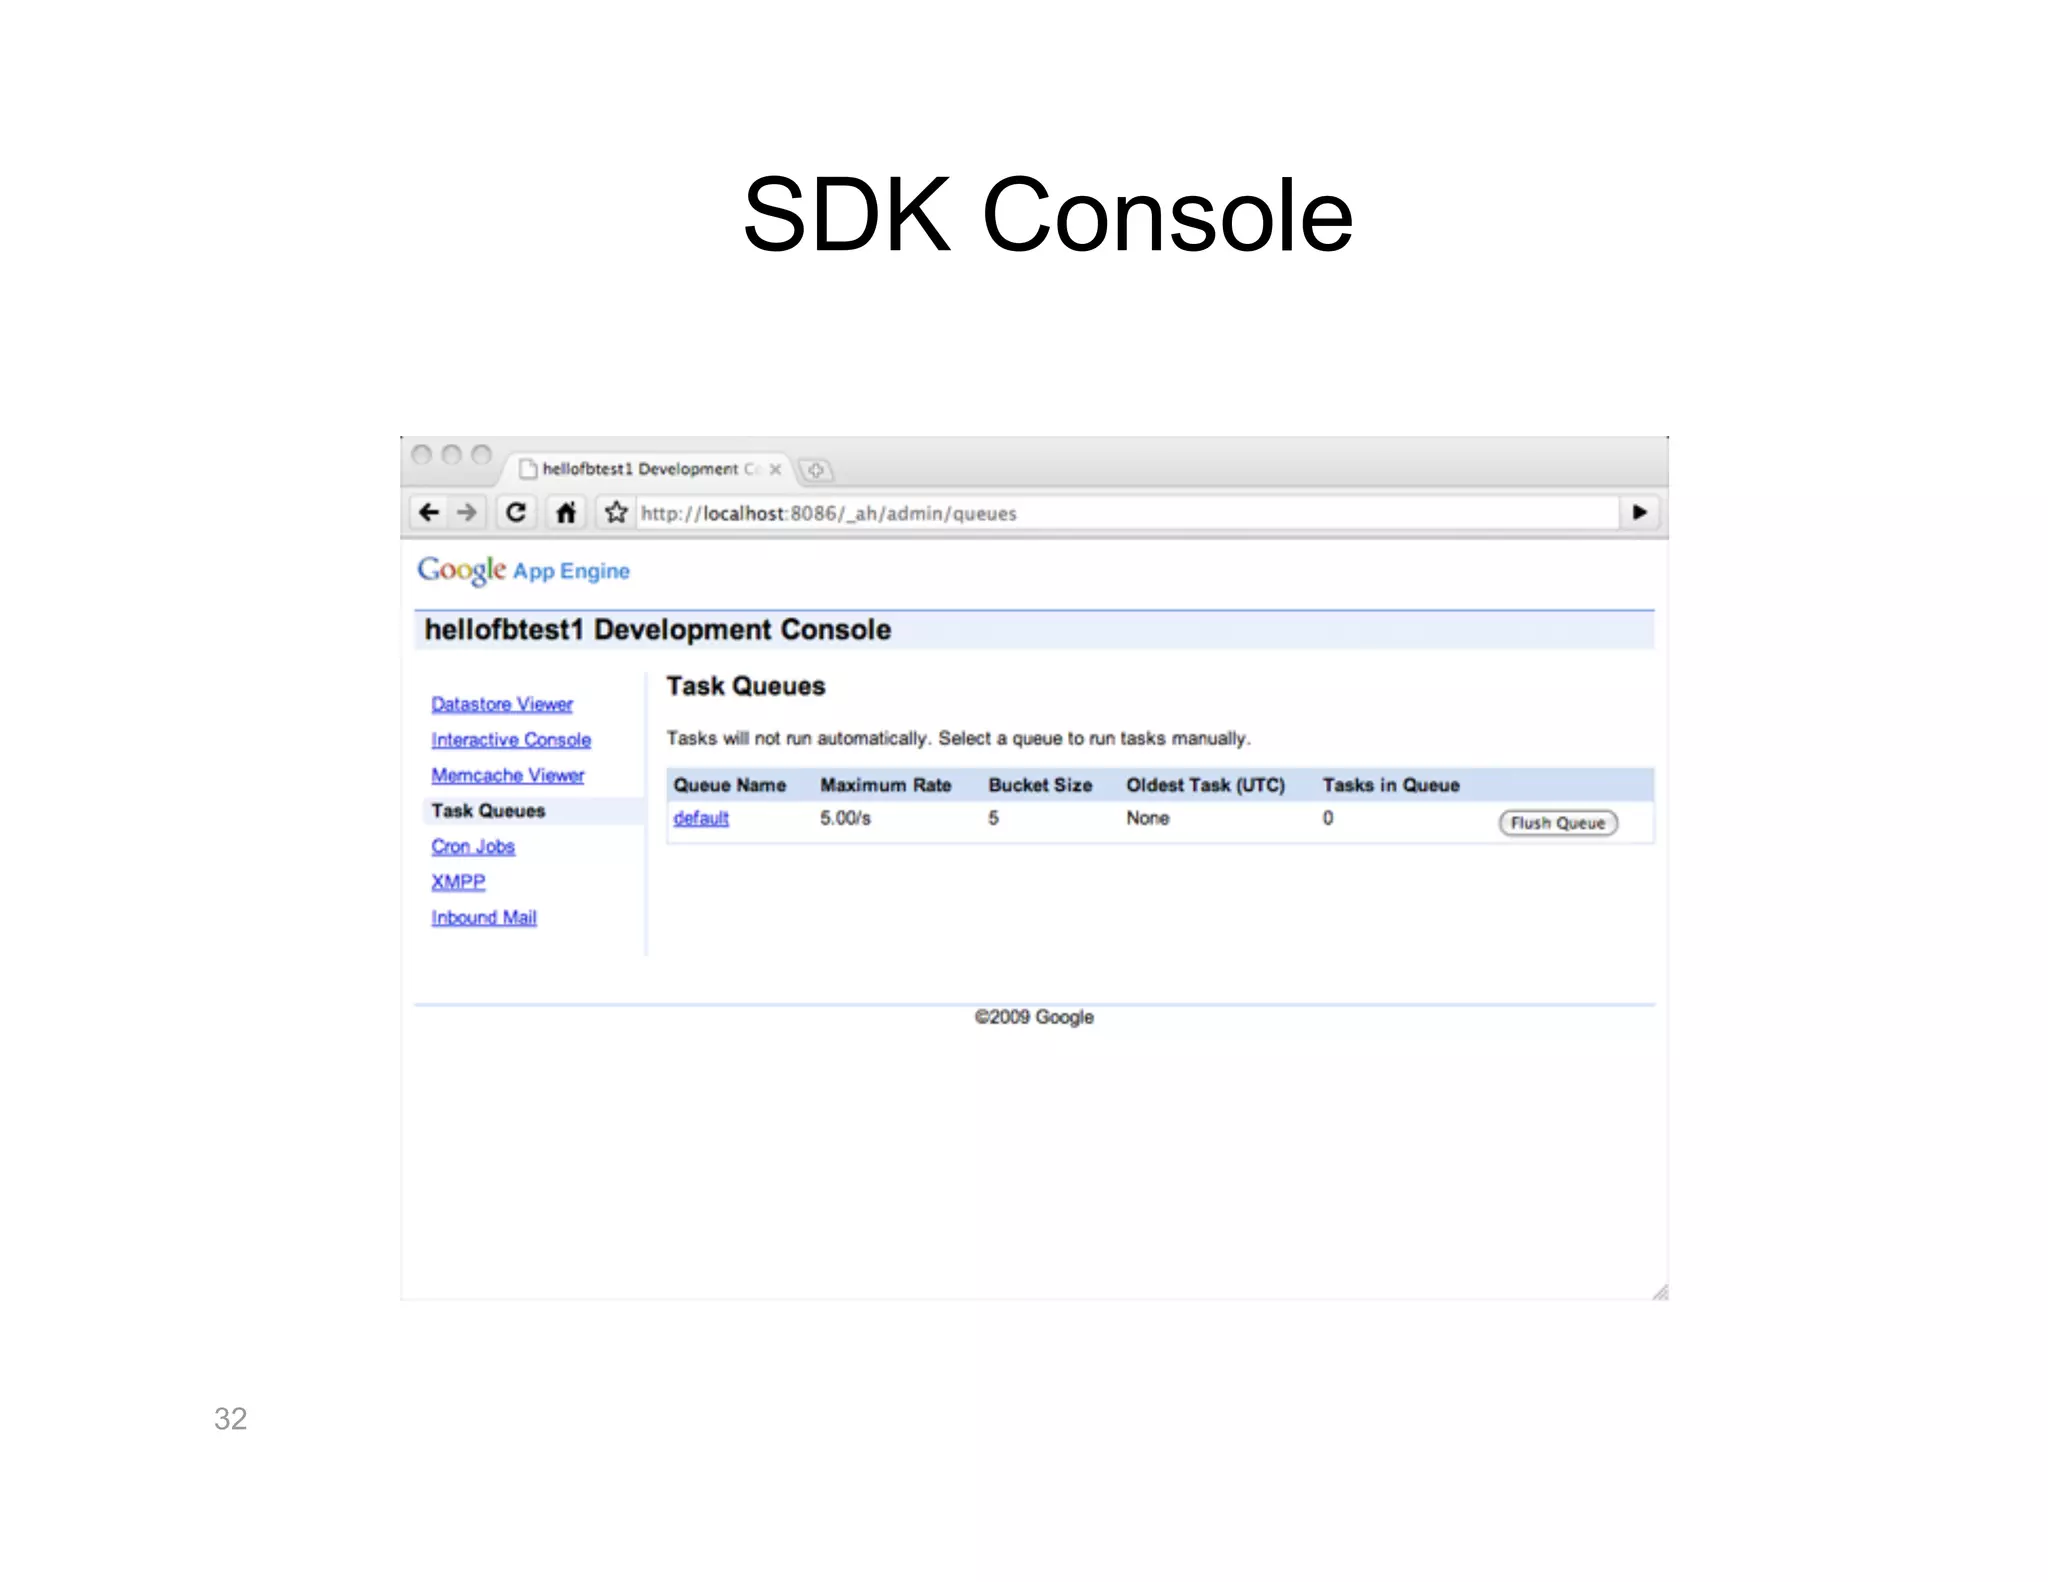Open a new tab with the plus button
The width and height of the screenshot is (2048, 1582).
(x=816, y=470)
